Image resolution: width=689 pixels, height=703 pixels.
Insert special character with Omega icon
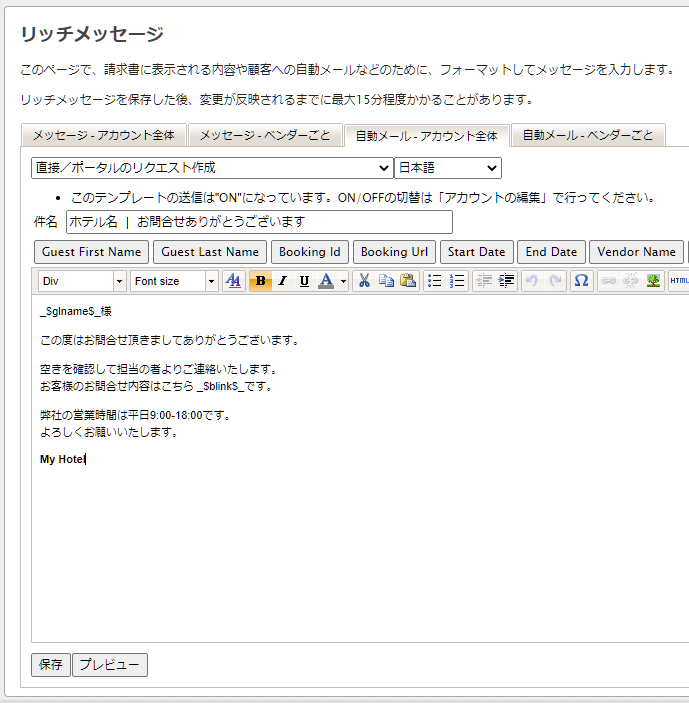[x=581, y=281]
